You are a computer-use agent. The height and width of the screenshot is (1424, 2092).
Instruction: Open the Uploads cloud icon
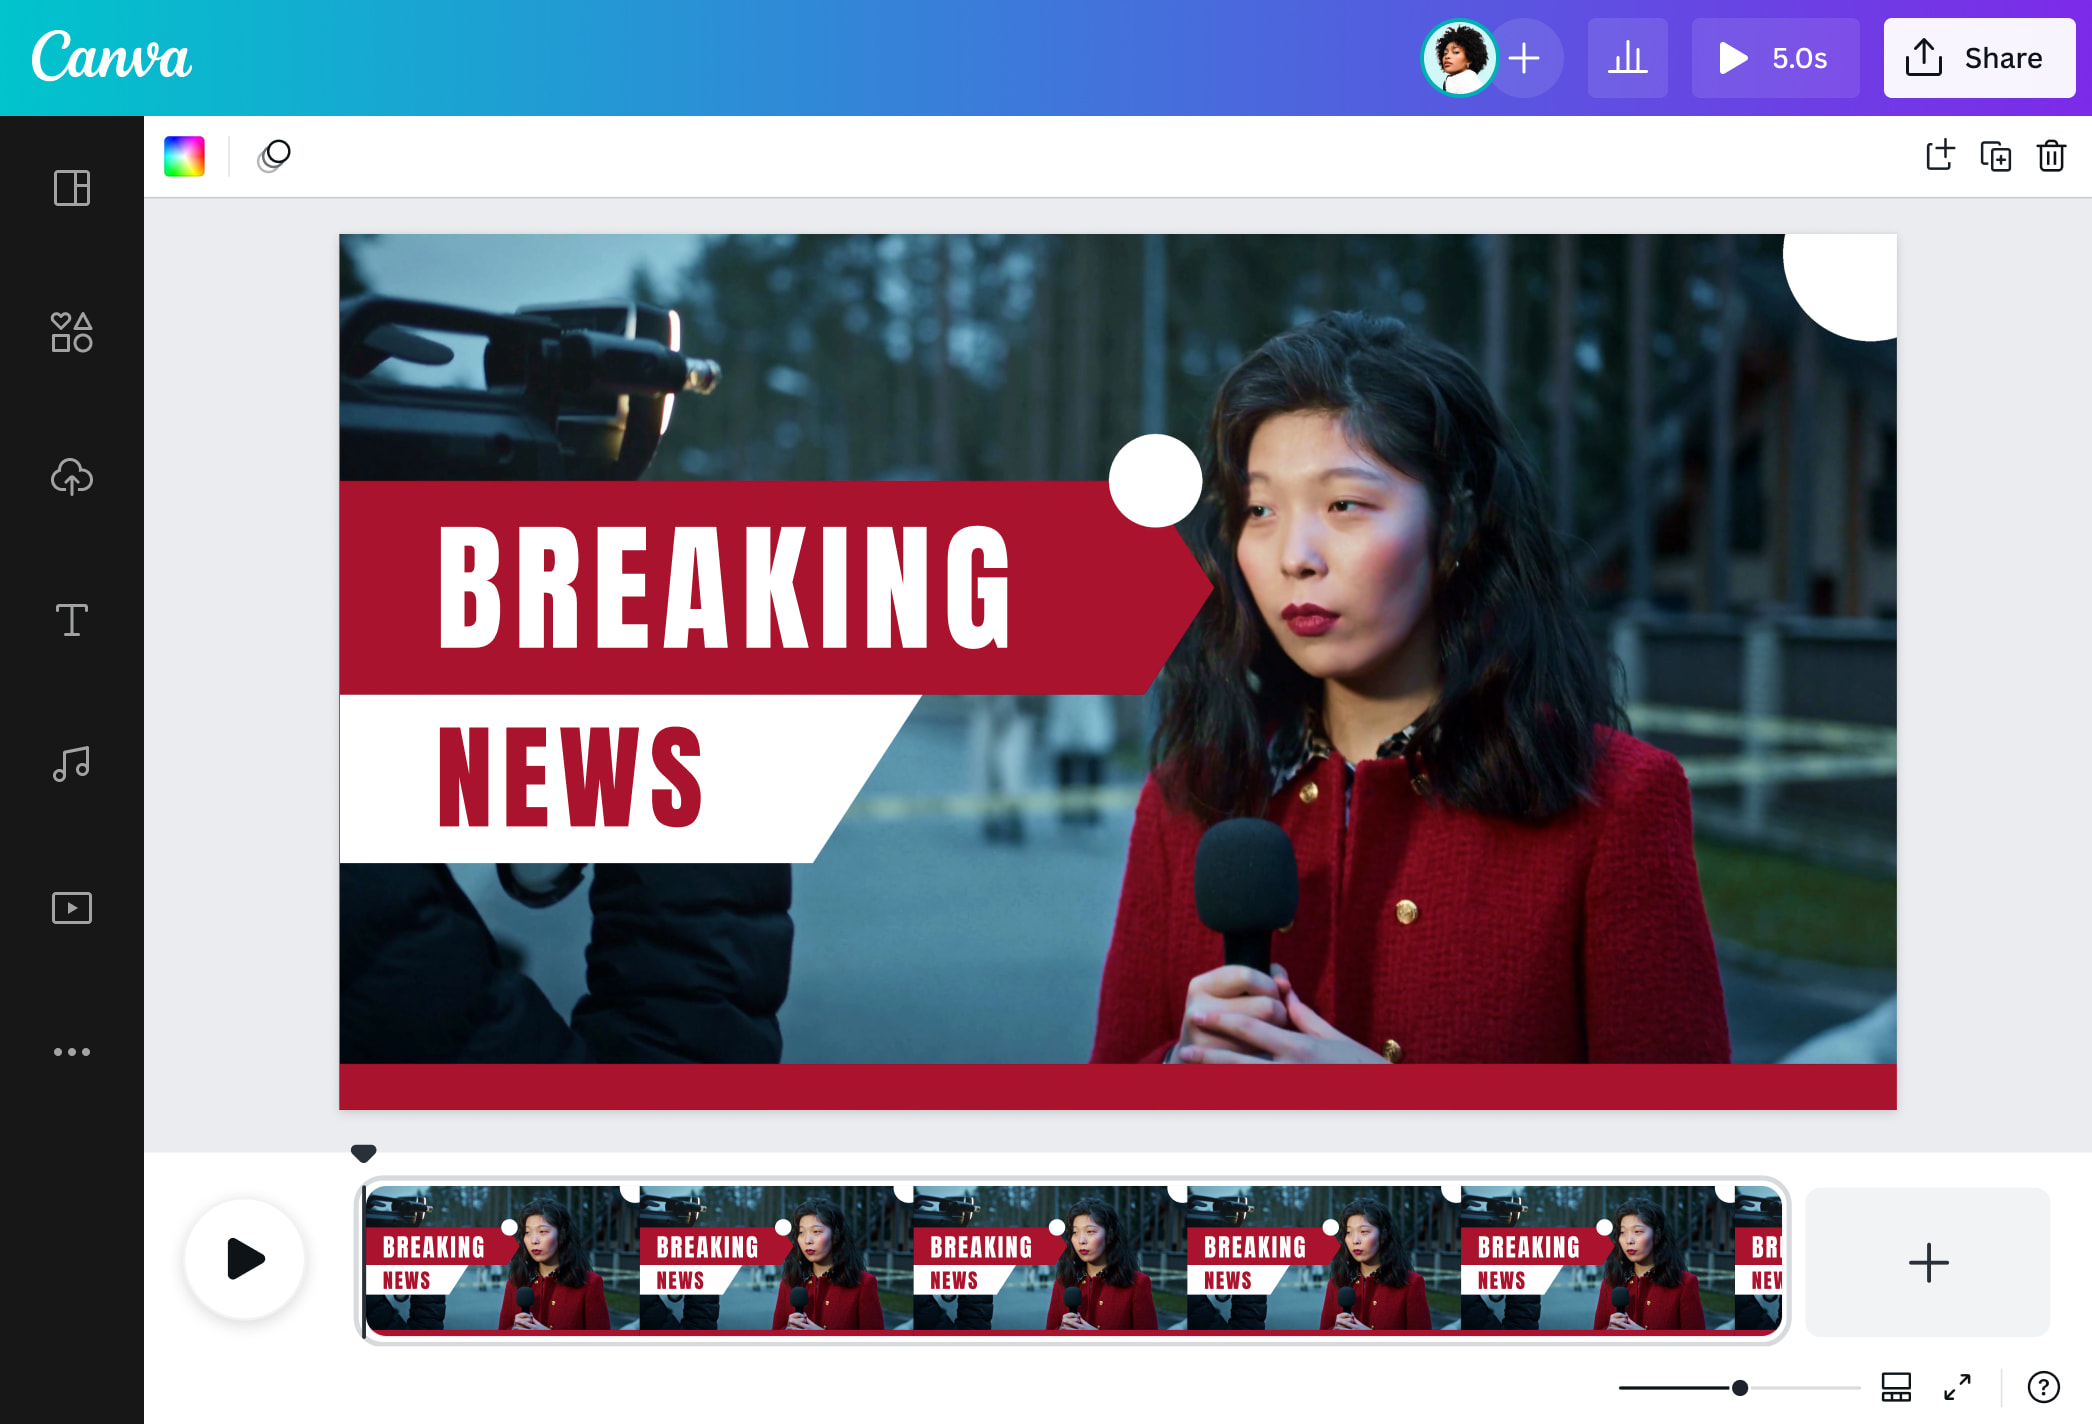click(x=72, y=477)
